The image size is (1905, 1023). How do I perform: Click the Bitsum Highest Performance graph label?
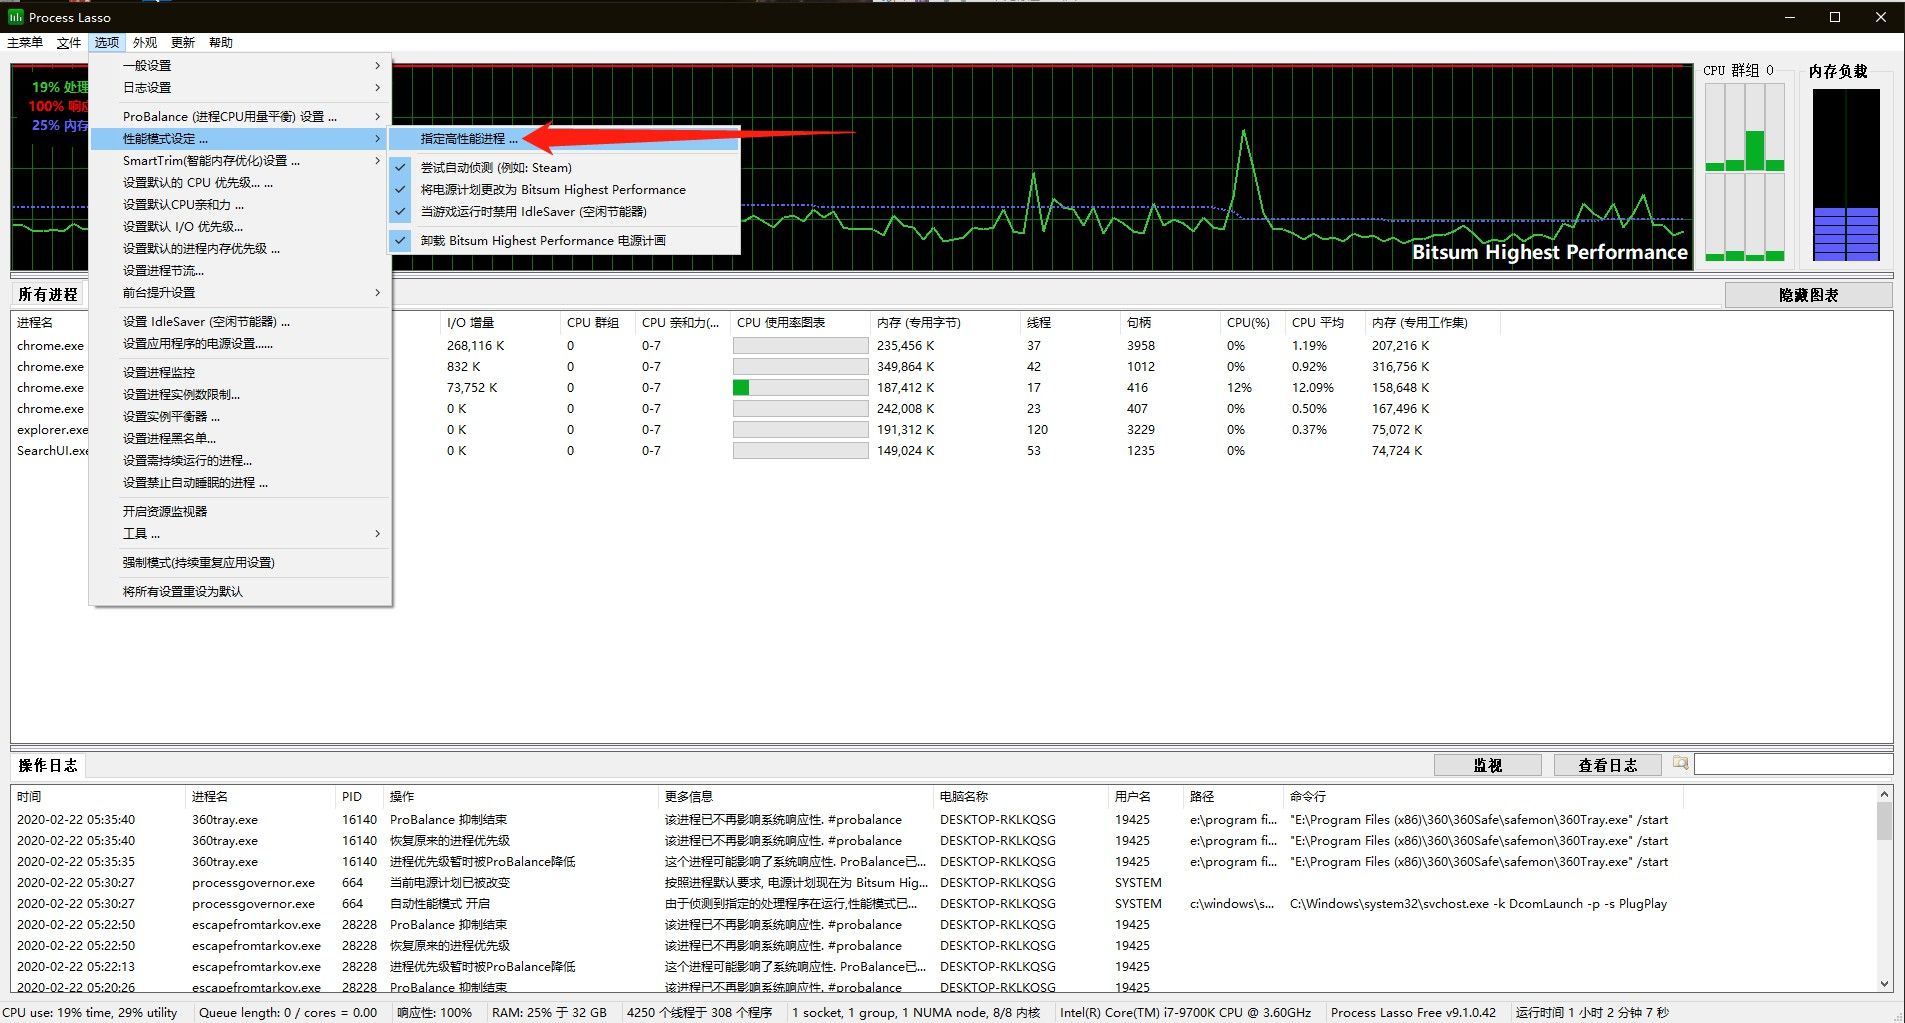click(x=1549, y=252)
